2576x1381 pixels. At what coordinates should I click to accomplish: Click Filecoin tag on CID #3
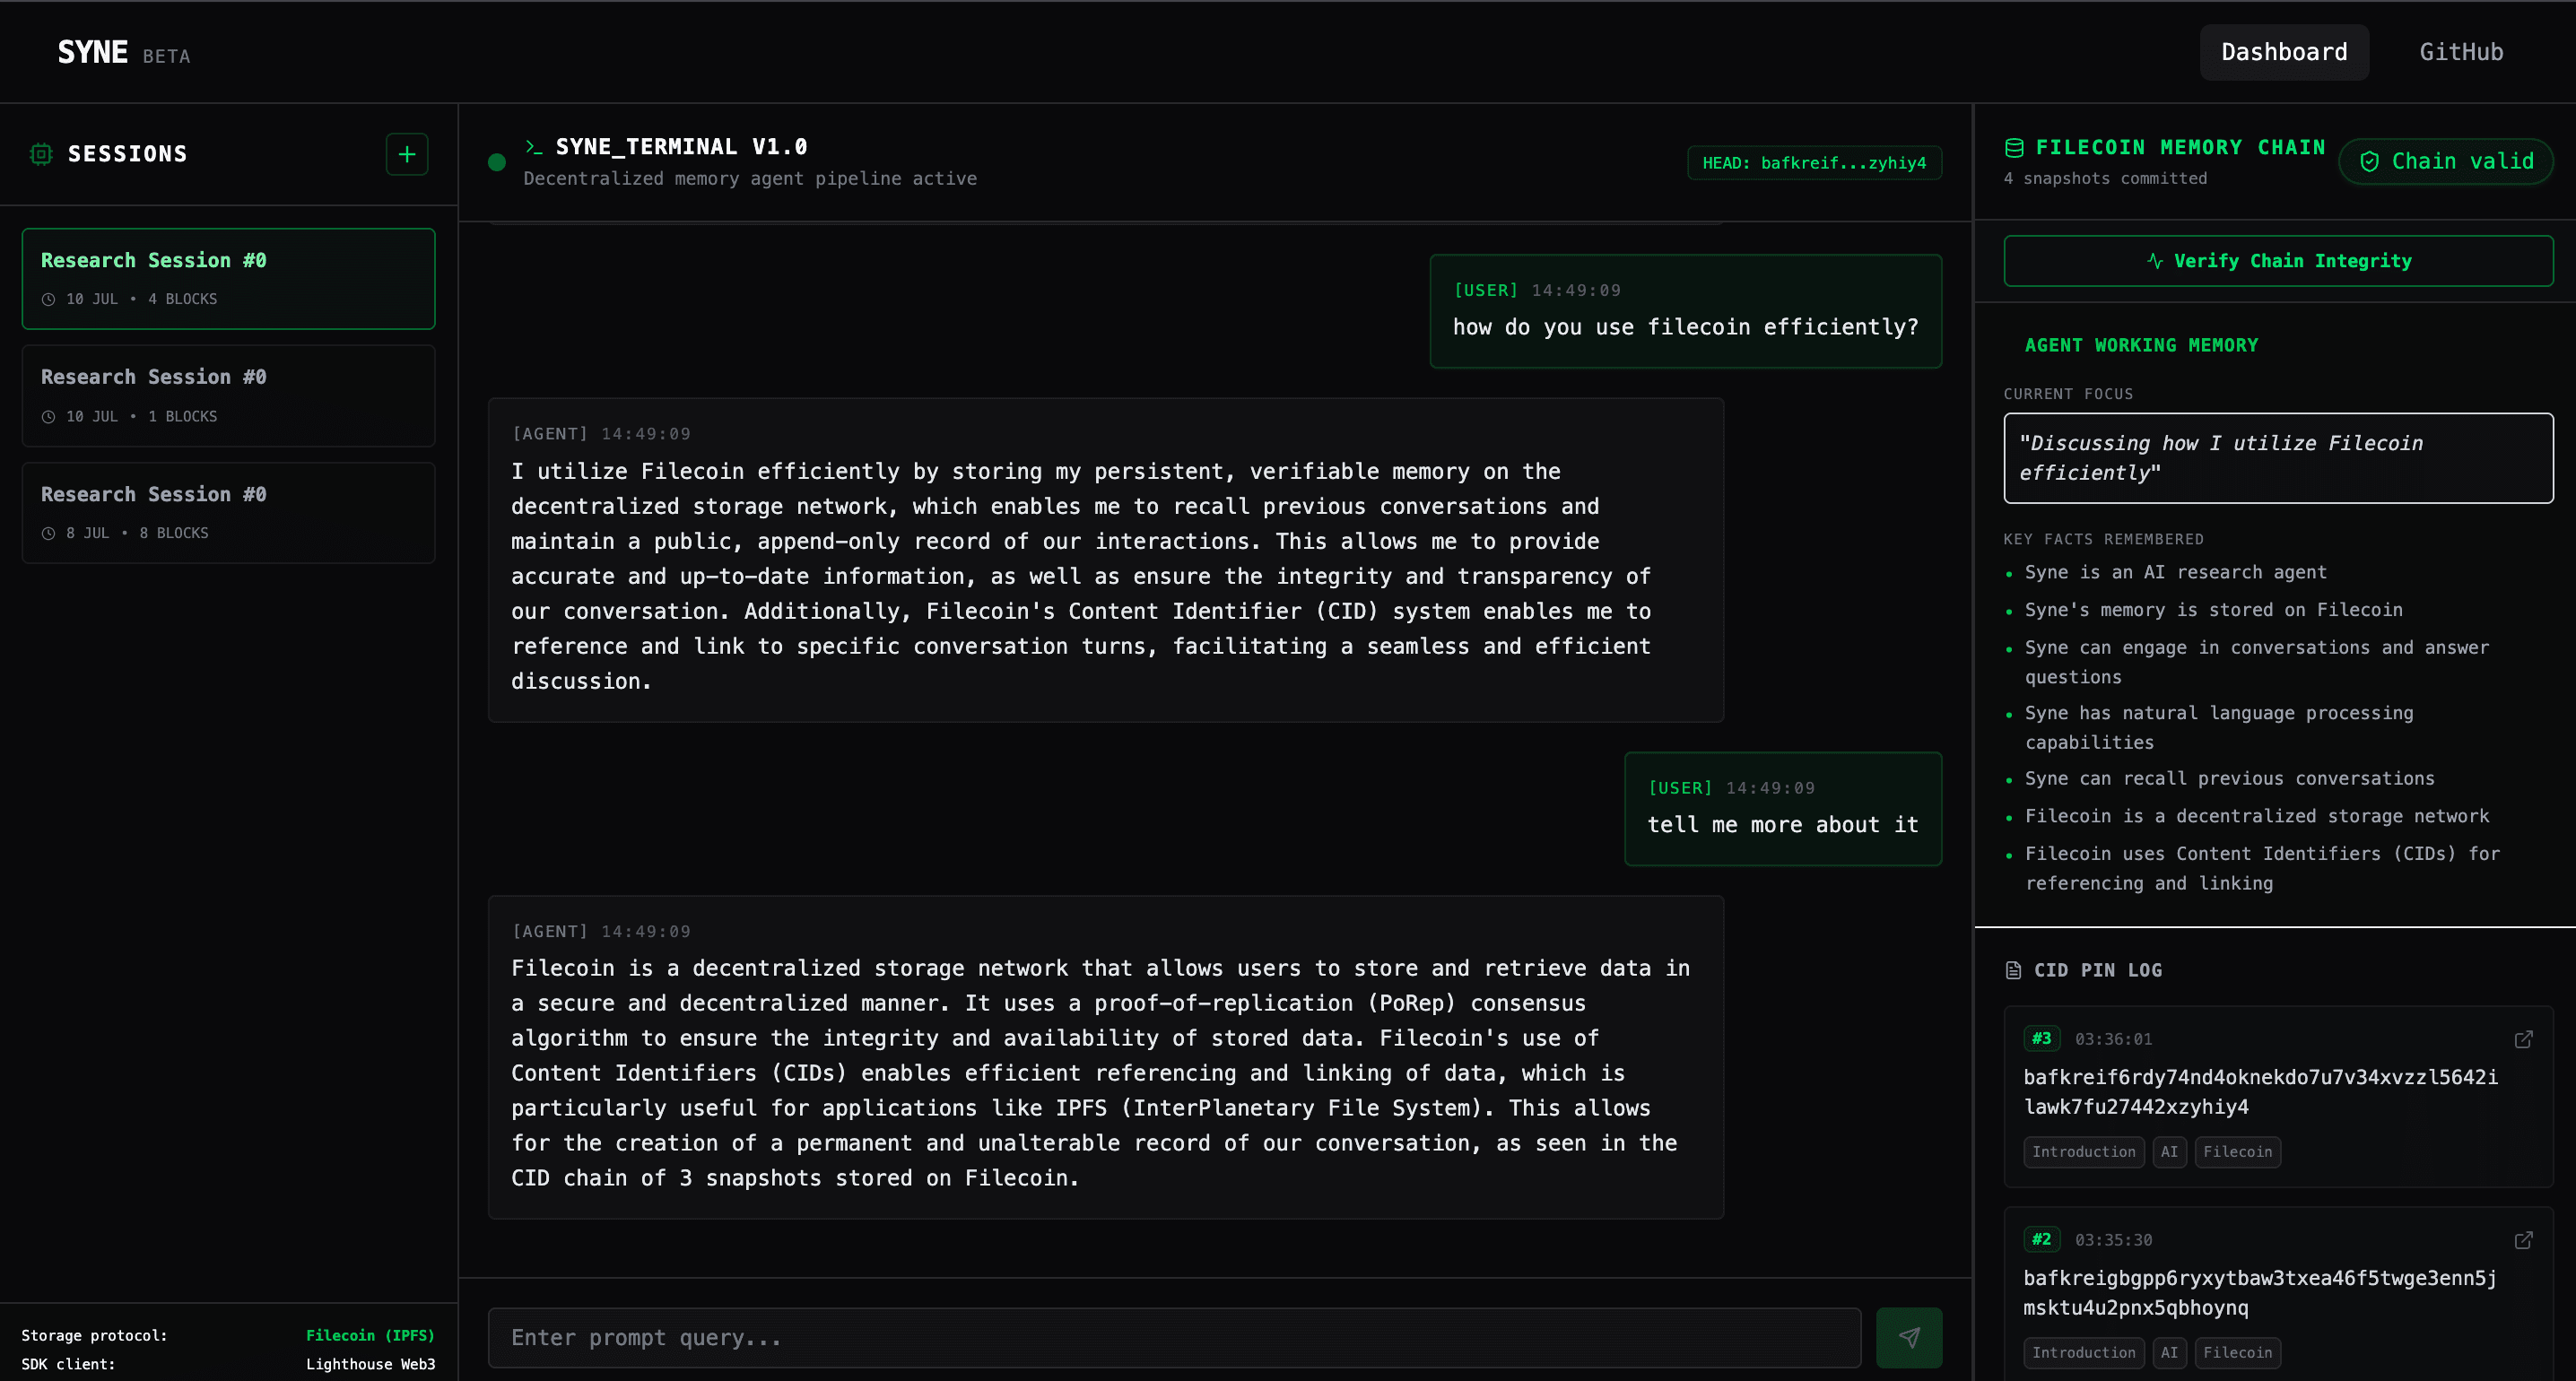point(2237,1152)
